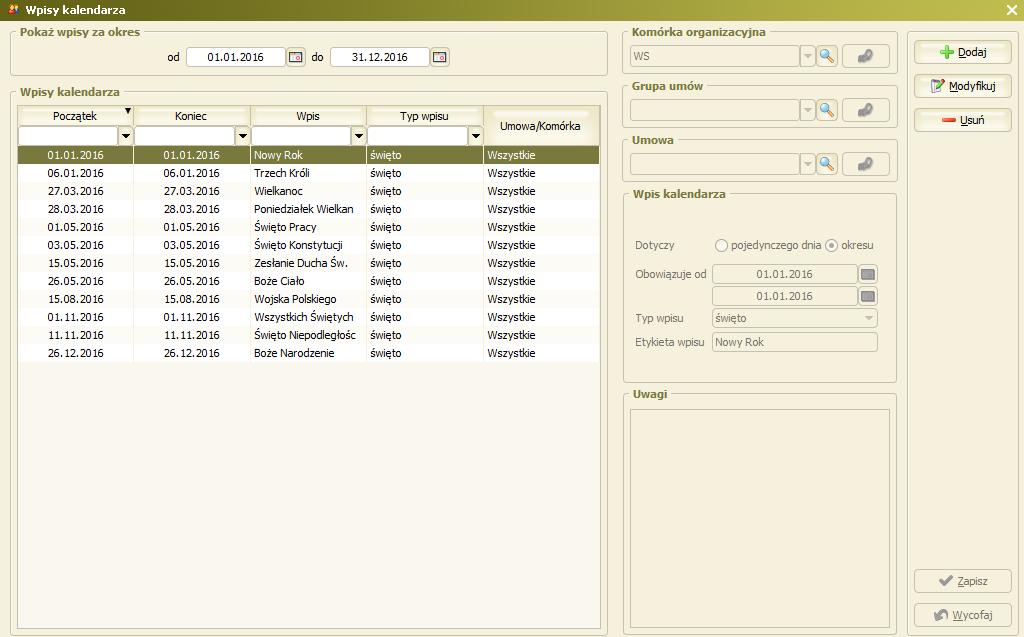Screen dimensions: 1024x637
Task: Click the Grupa umów input field
Action: pos(715,110)
